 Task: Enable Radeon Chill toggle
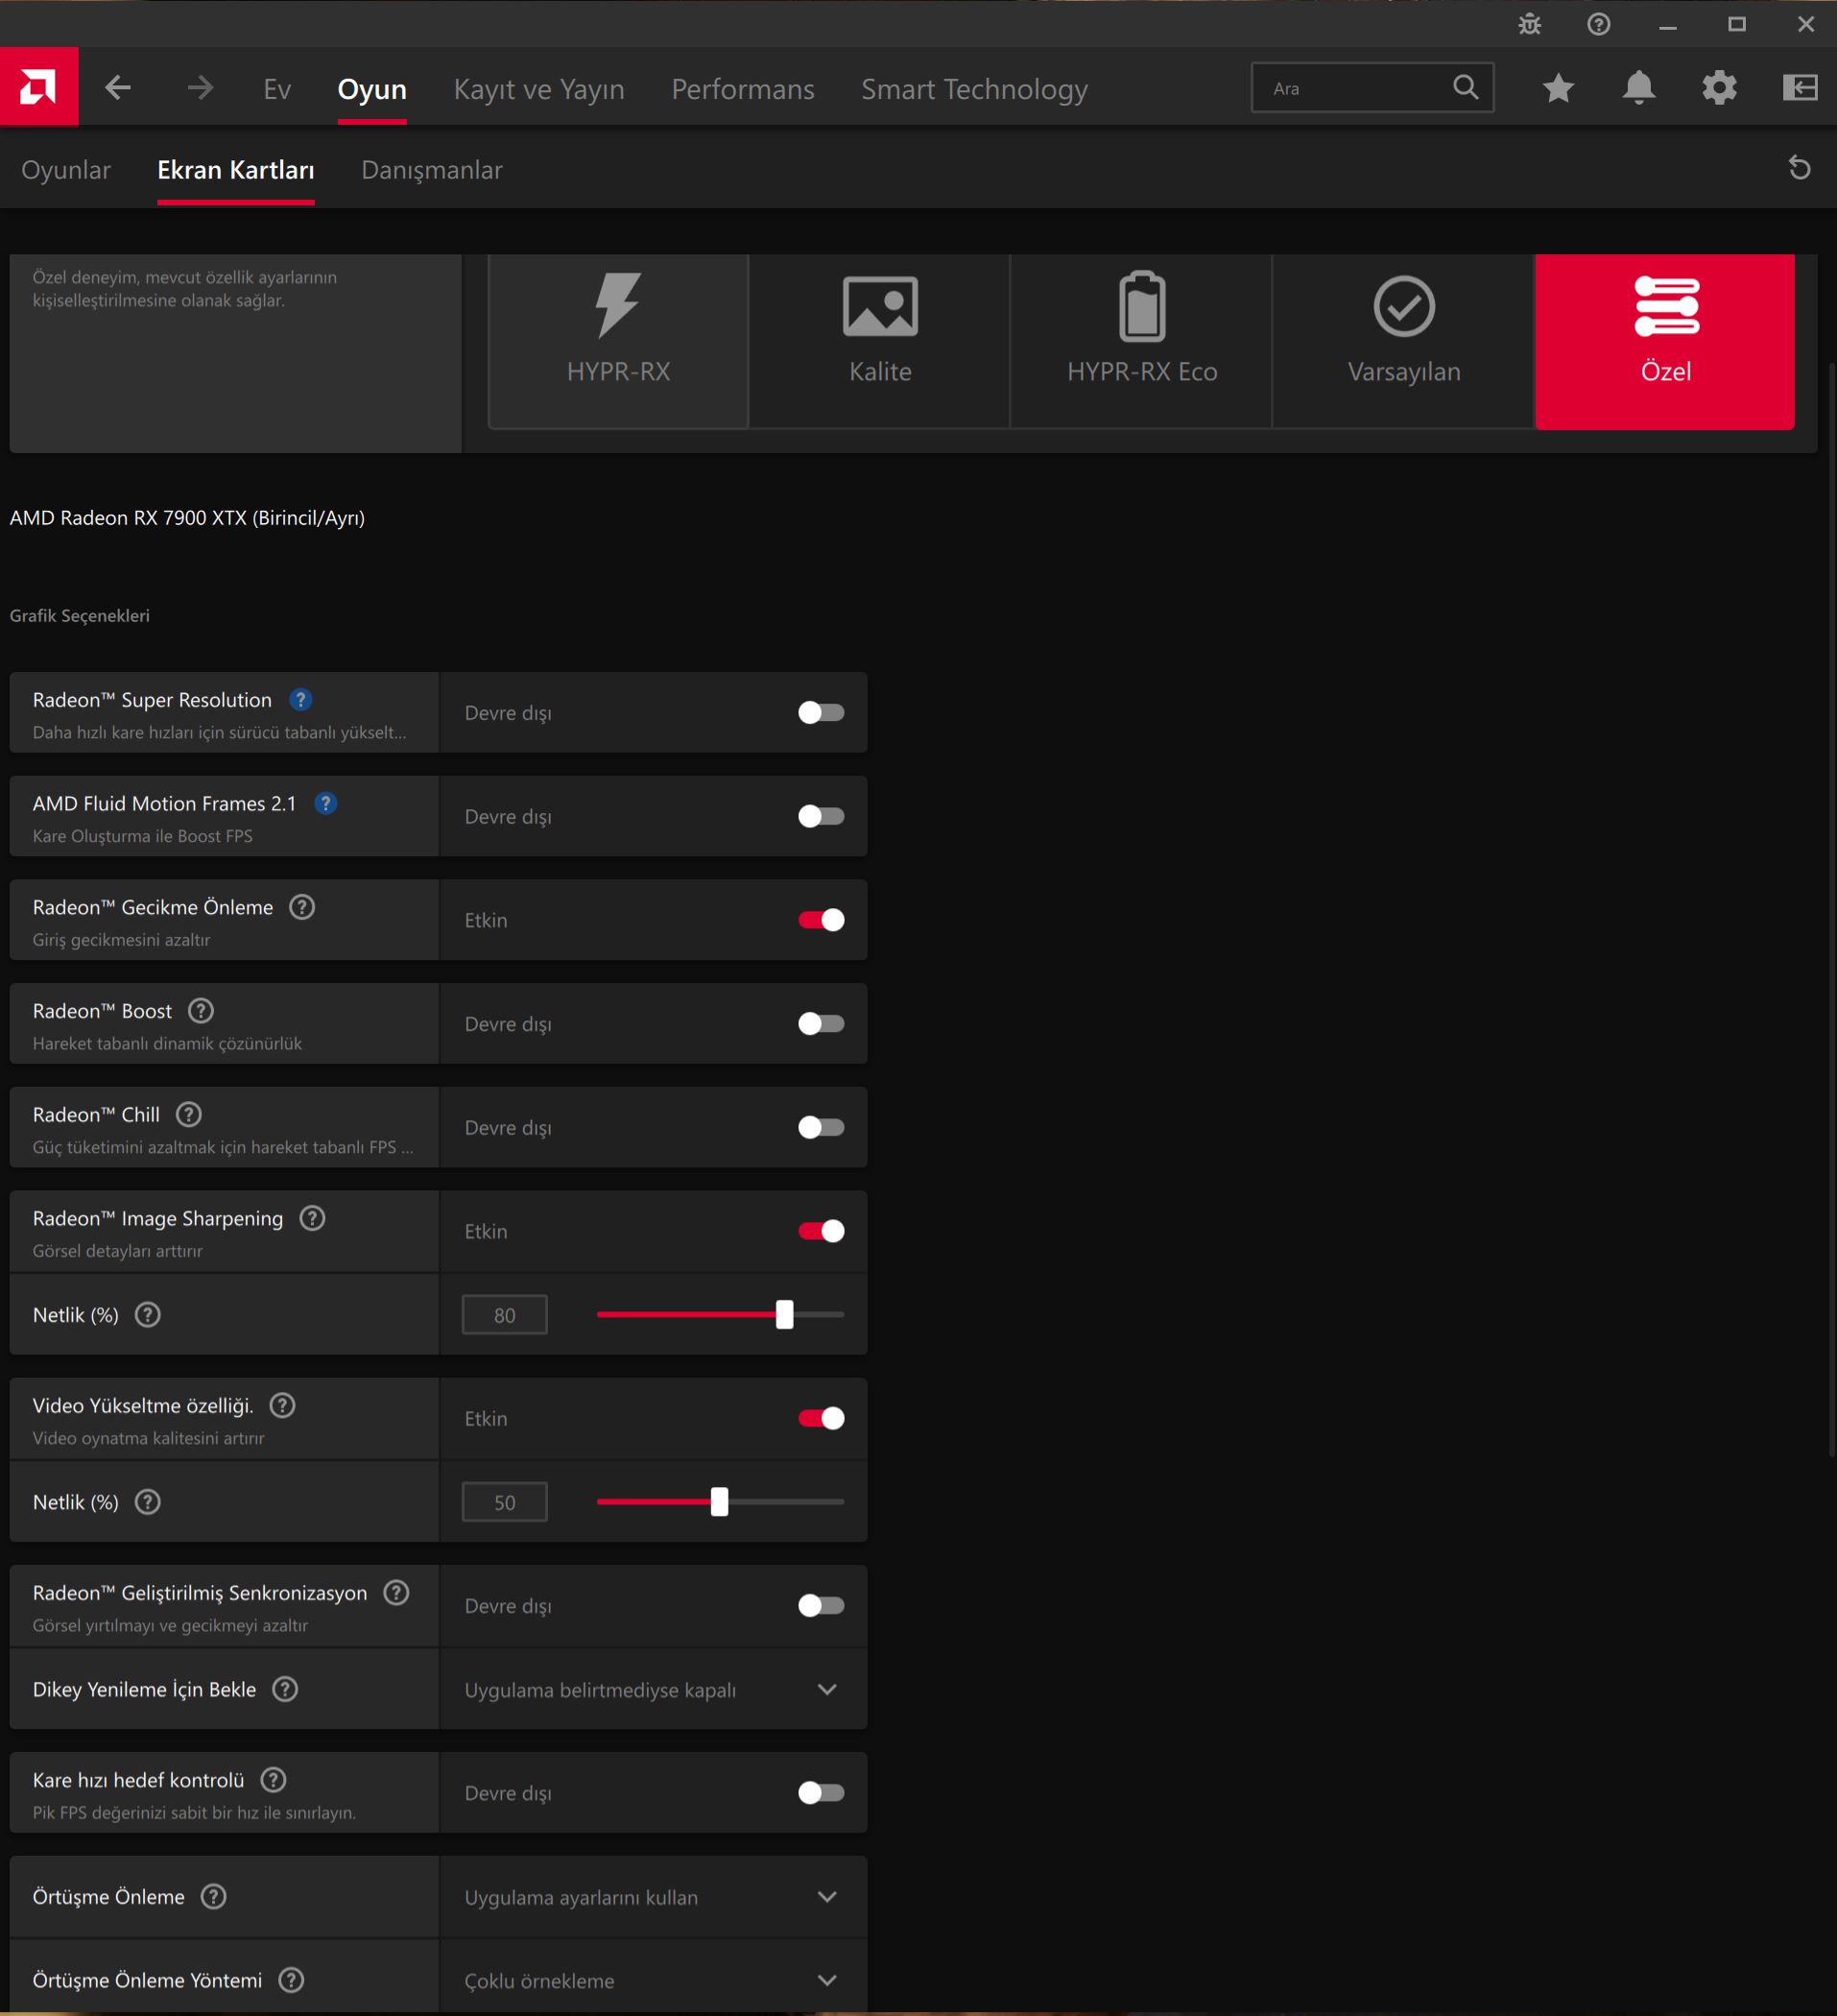point(821,1127)
